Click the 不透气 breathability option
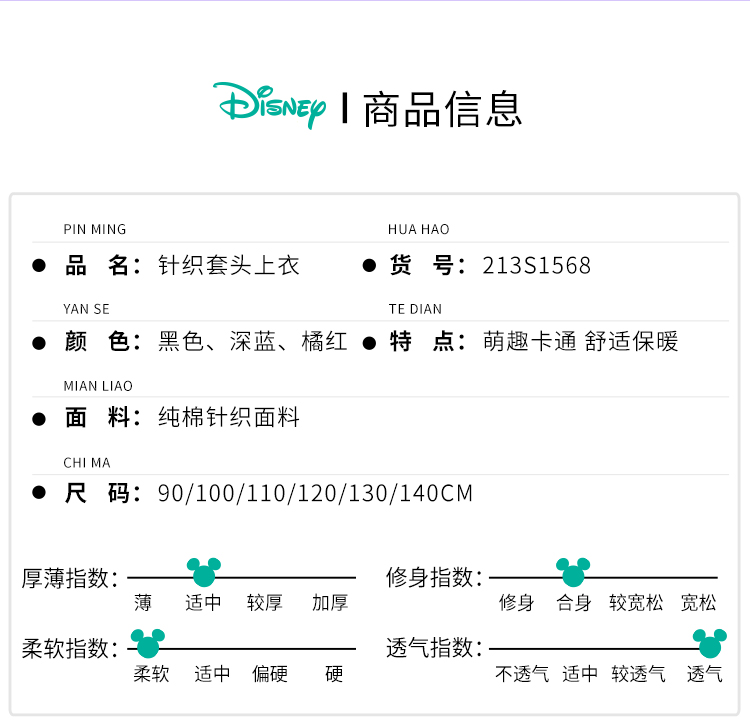Screen dimensions: 750x722 click(x=522, y=674)
